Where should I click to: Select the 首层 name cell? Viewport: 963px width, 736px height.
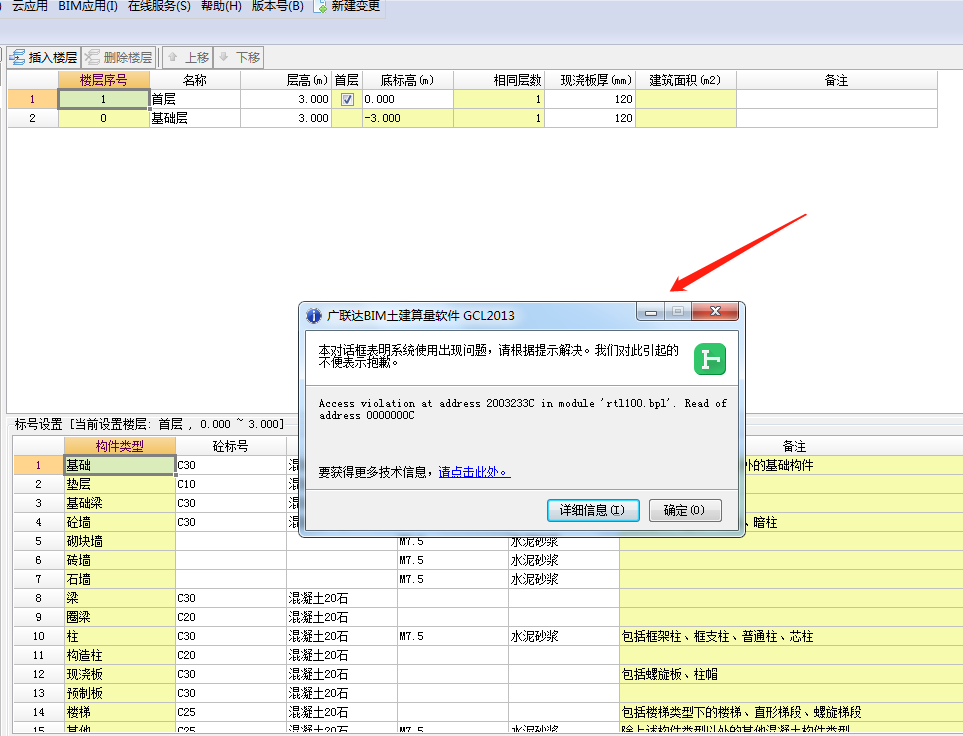coord(195,99)
